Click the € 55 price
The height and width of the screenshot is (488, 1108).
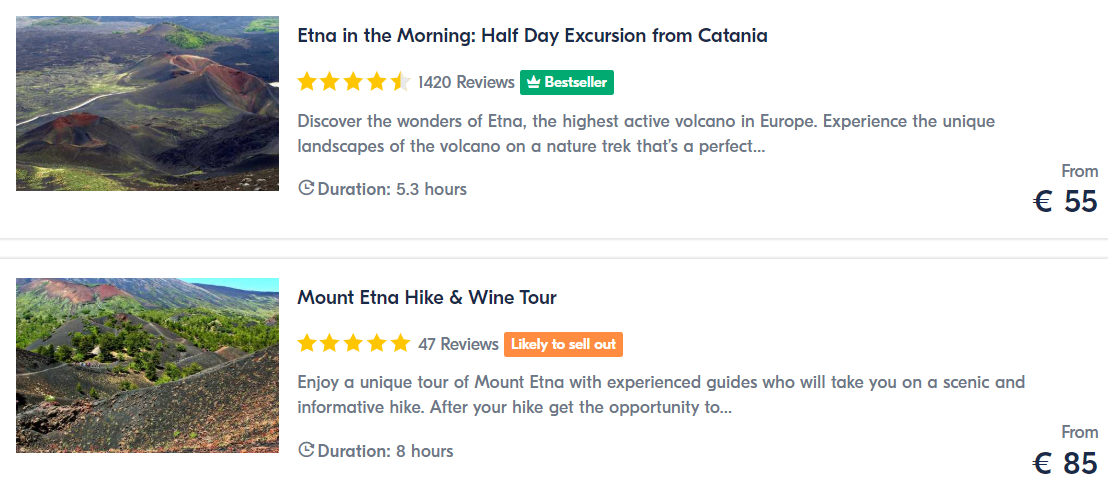pyautogui.click(x=1066, y=202)
